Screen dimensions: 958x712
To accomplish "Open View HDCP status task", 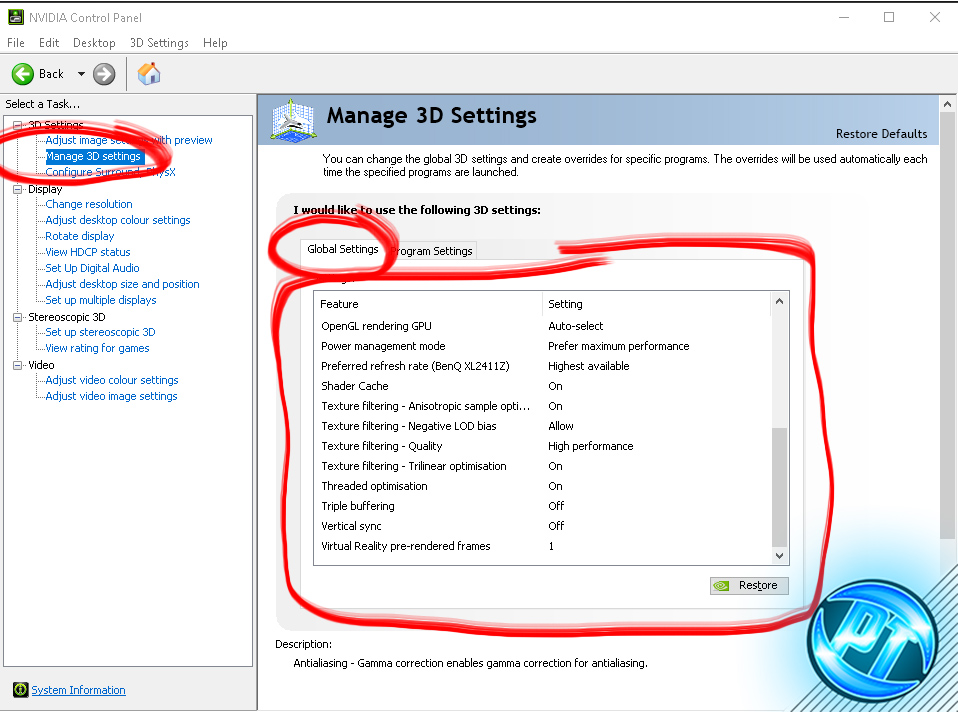I will 87,252.
